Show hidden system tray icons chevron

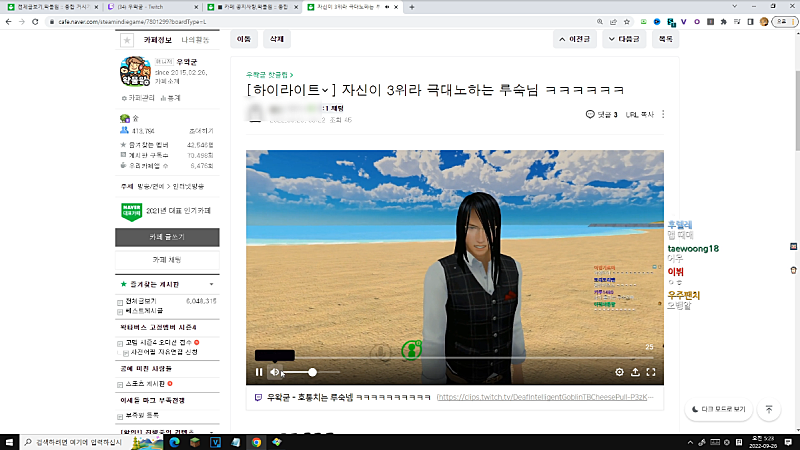[690, 442]
